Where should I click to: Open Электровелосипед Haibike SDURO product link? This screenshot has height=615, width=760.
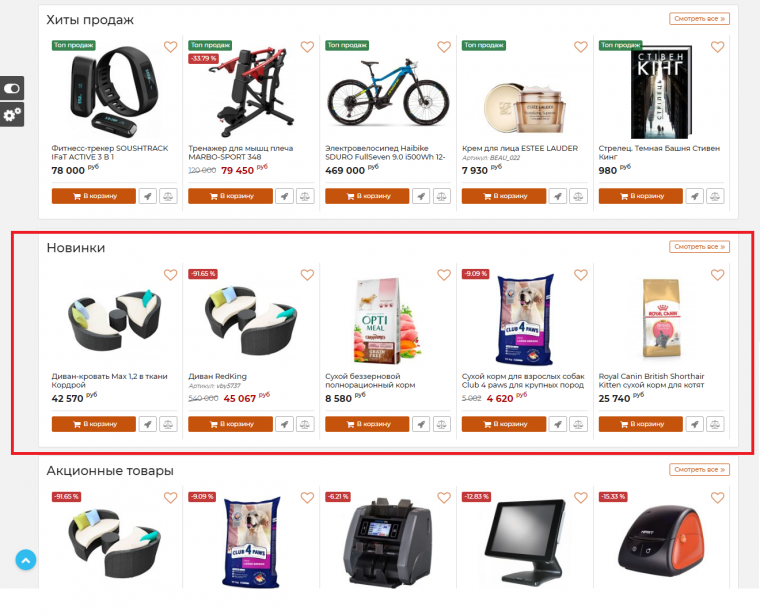[385, 153]
